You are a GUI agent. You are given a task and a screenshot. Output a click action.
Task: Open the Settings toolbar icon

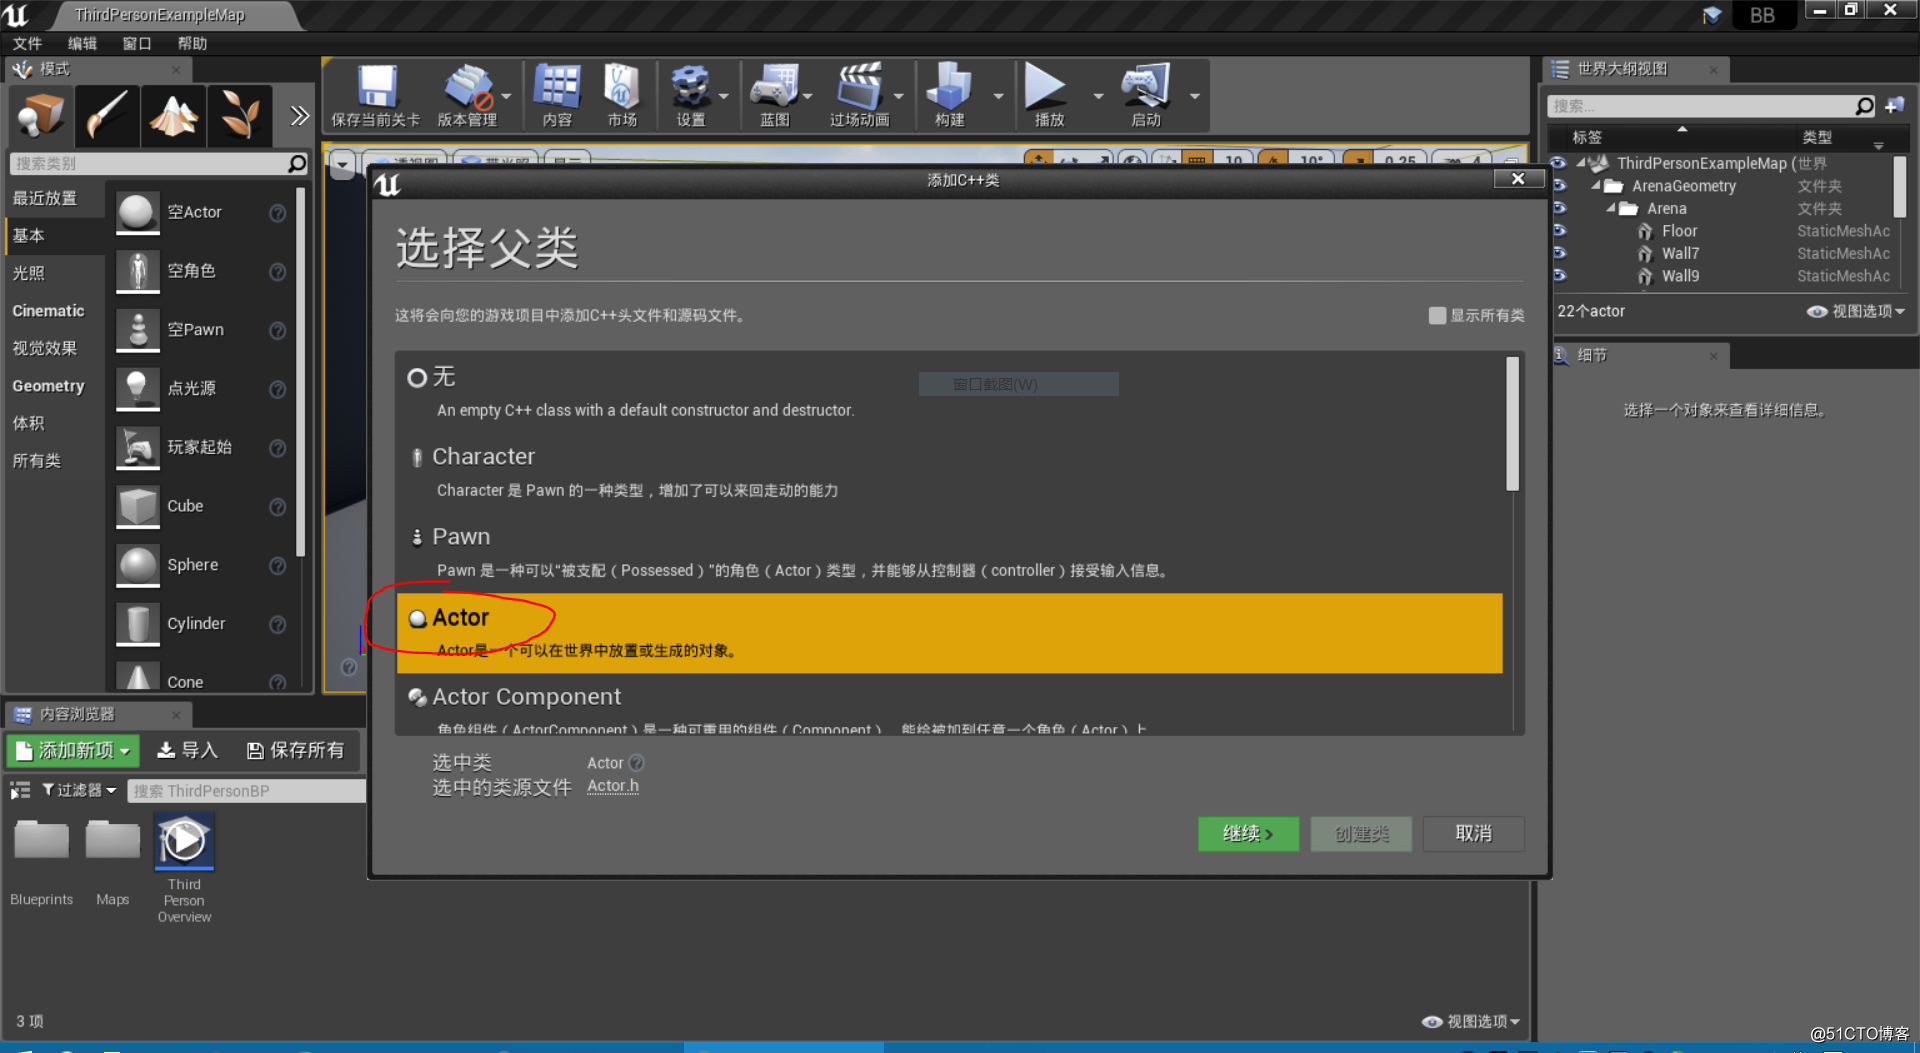coord(690,88)
